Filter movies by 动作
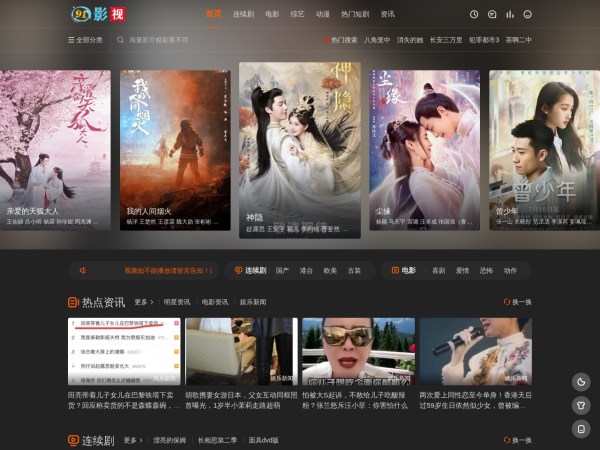The width and height of the screenshot is (600, 450). coord(510,271)
